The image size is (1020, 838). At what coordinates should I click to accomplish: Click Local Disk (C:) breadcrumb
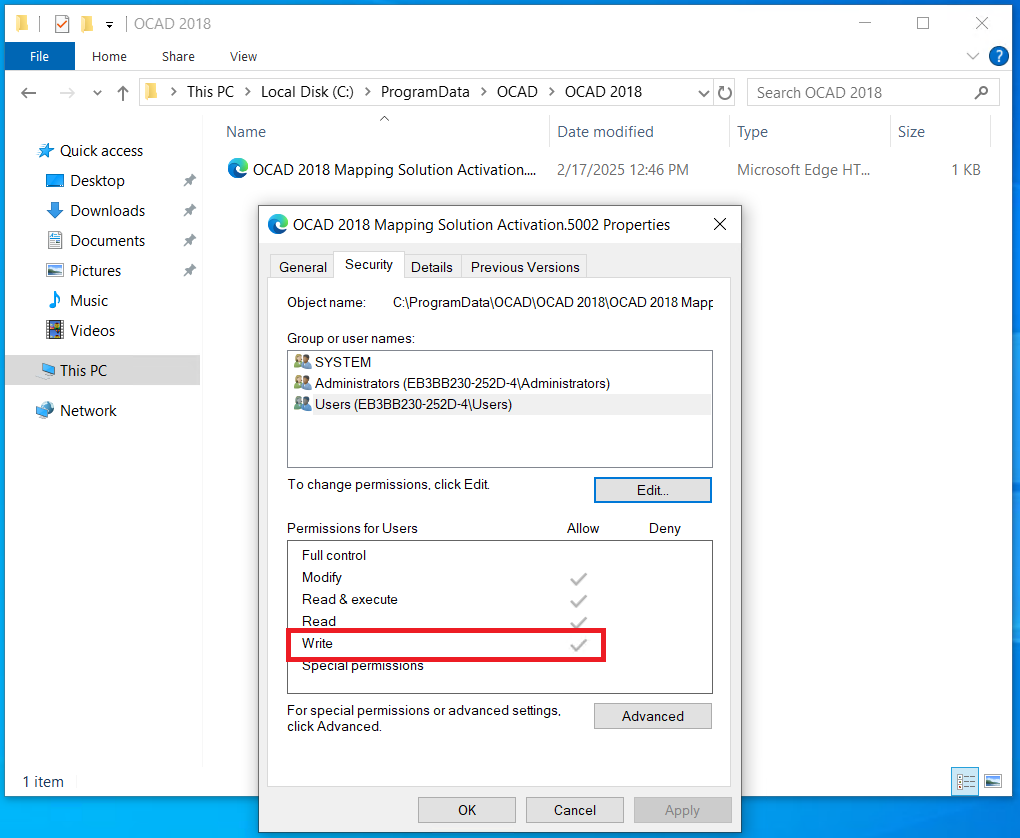pyautogui.click(x=307, y=92)
